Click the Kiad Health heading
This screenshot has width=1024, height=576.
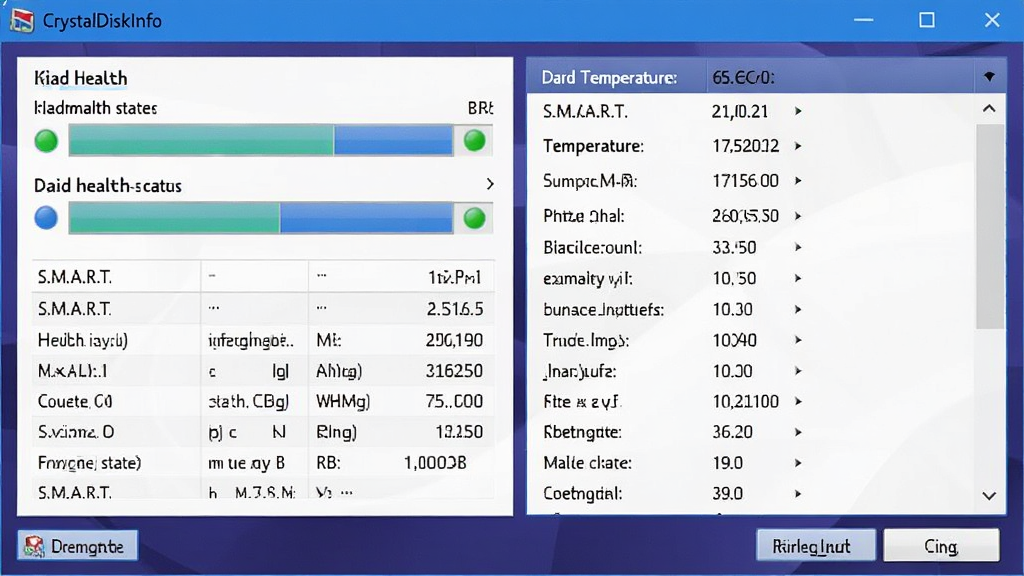[81, 78]
